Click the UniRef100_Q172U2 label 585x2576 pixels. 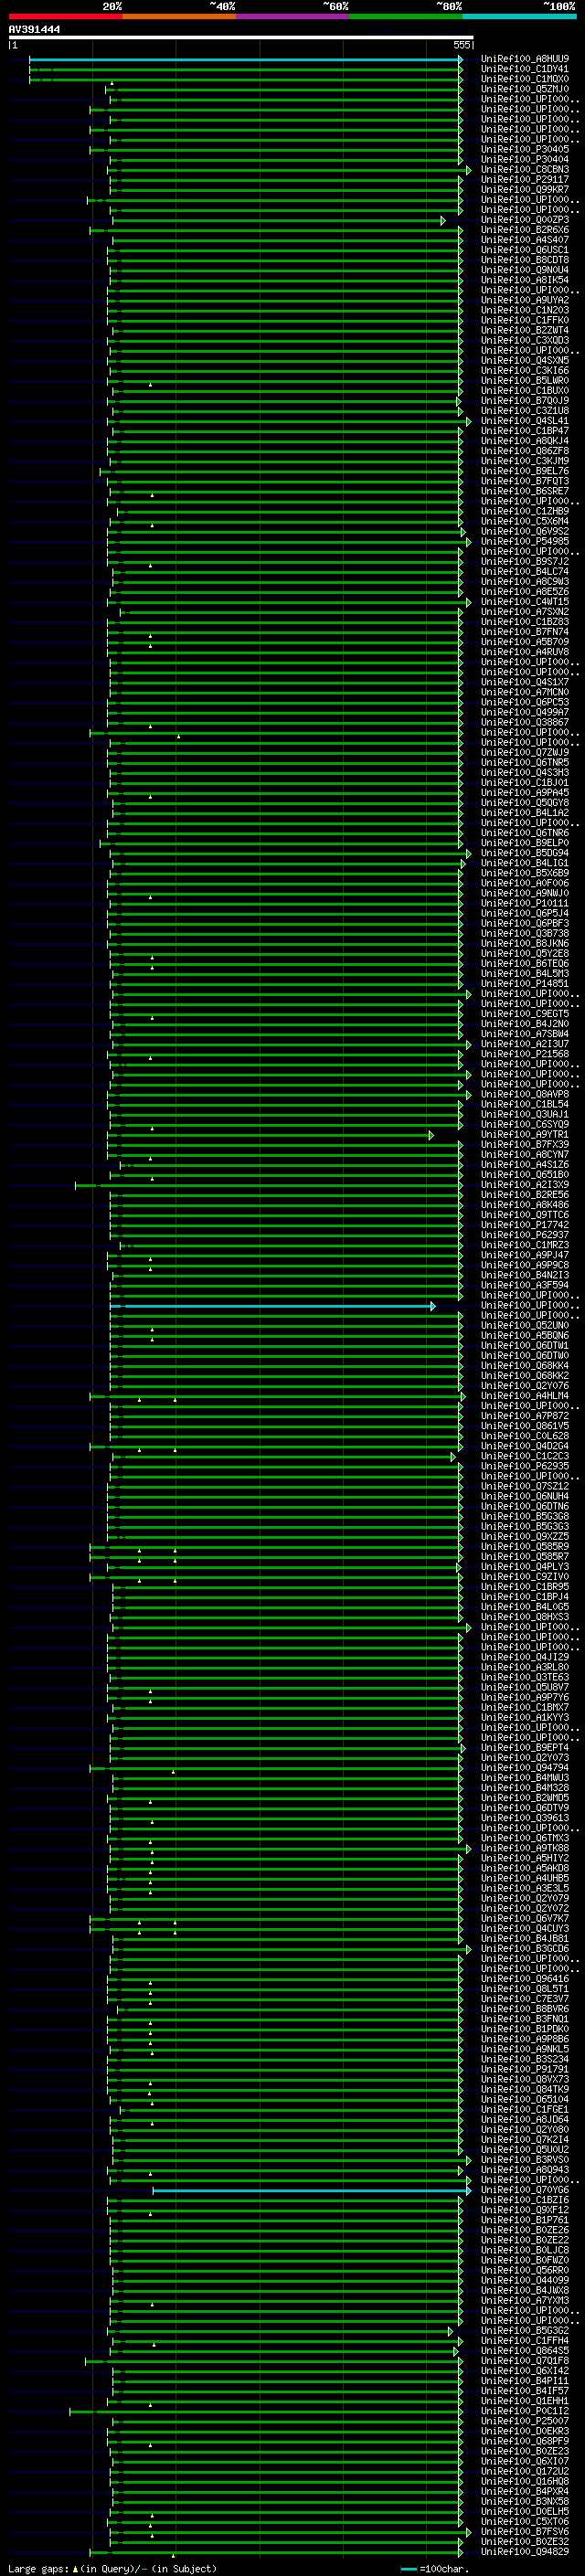coord(525,2471)
